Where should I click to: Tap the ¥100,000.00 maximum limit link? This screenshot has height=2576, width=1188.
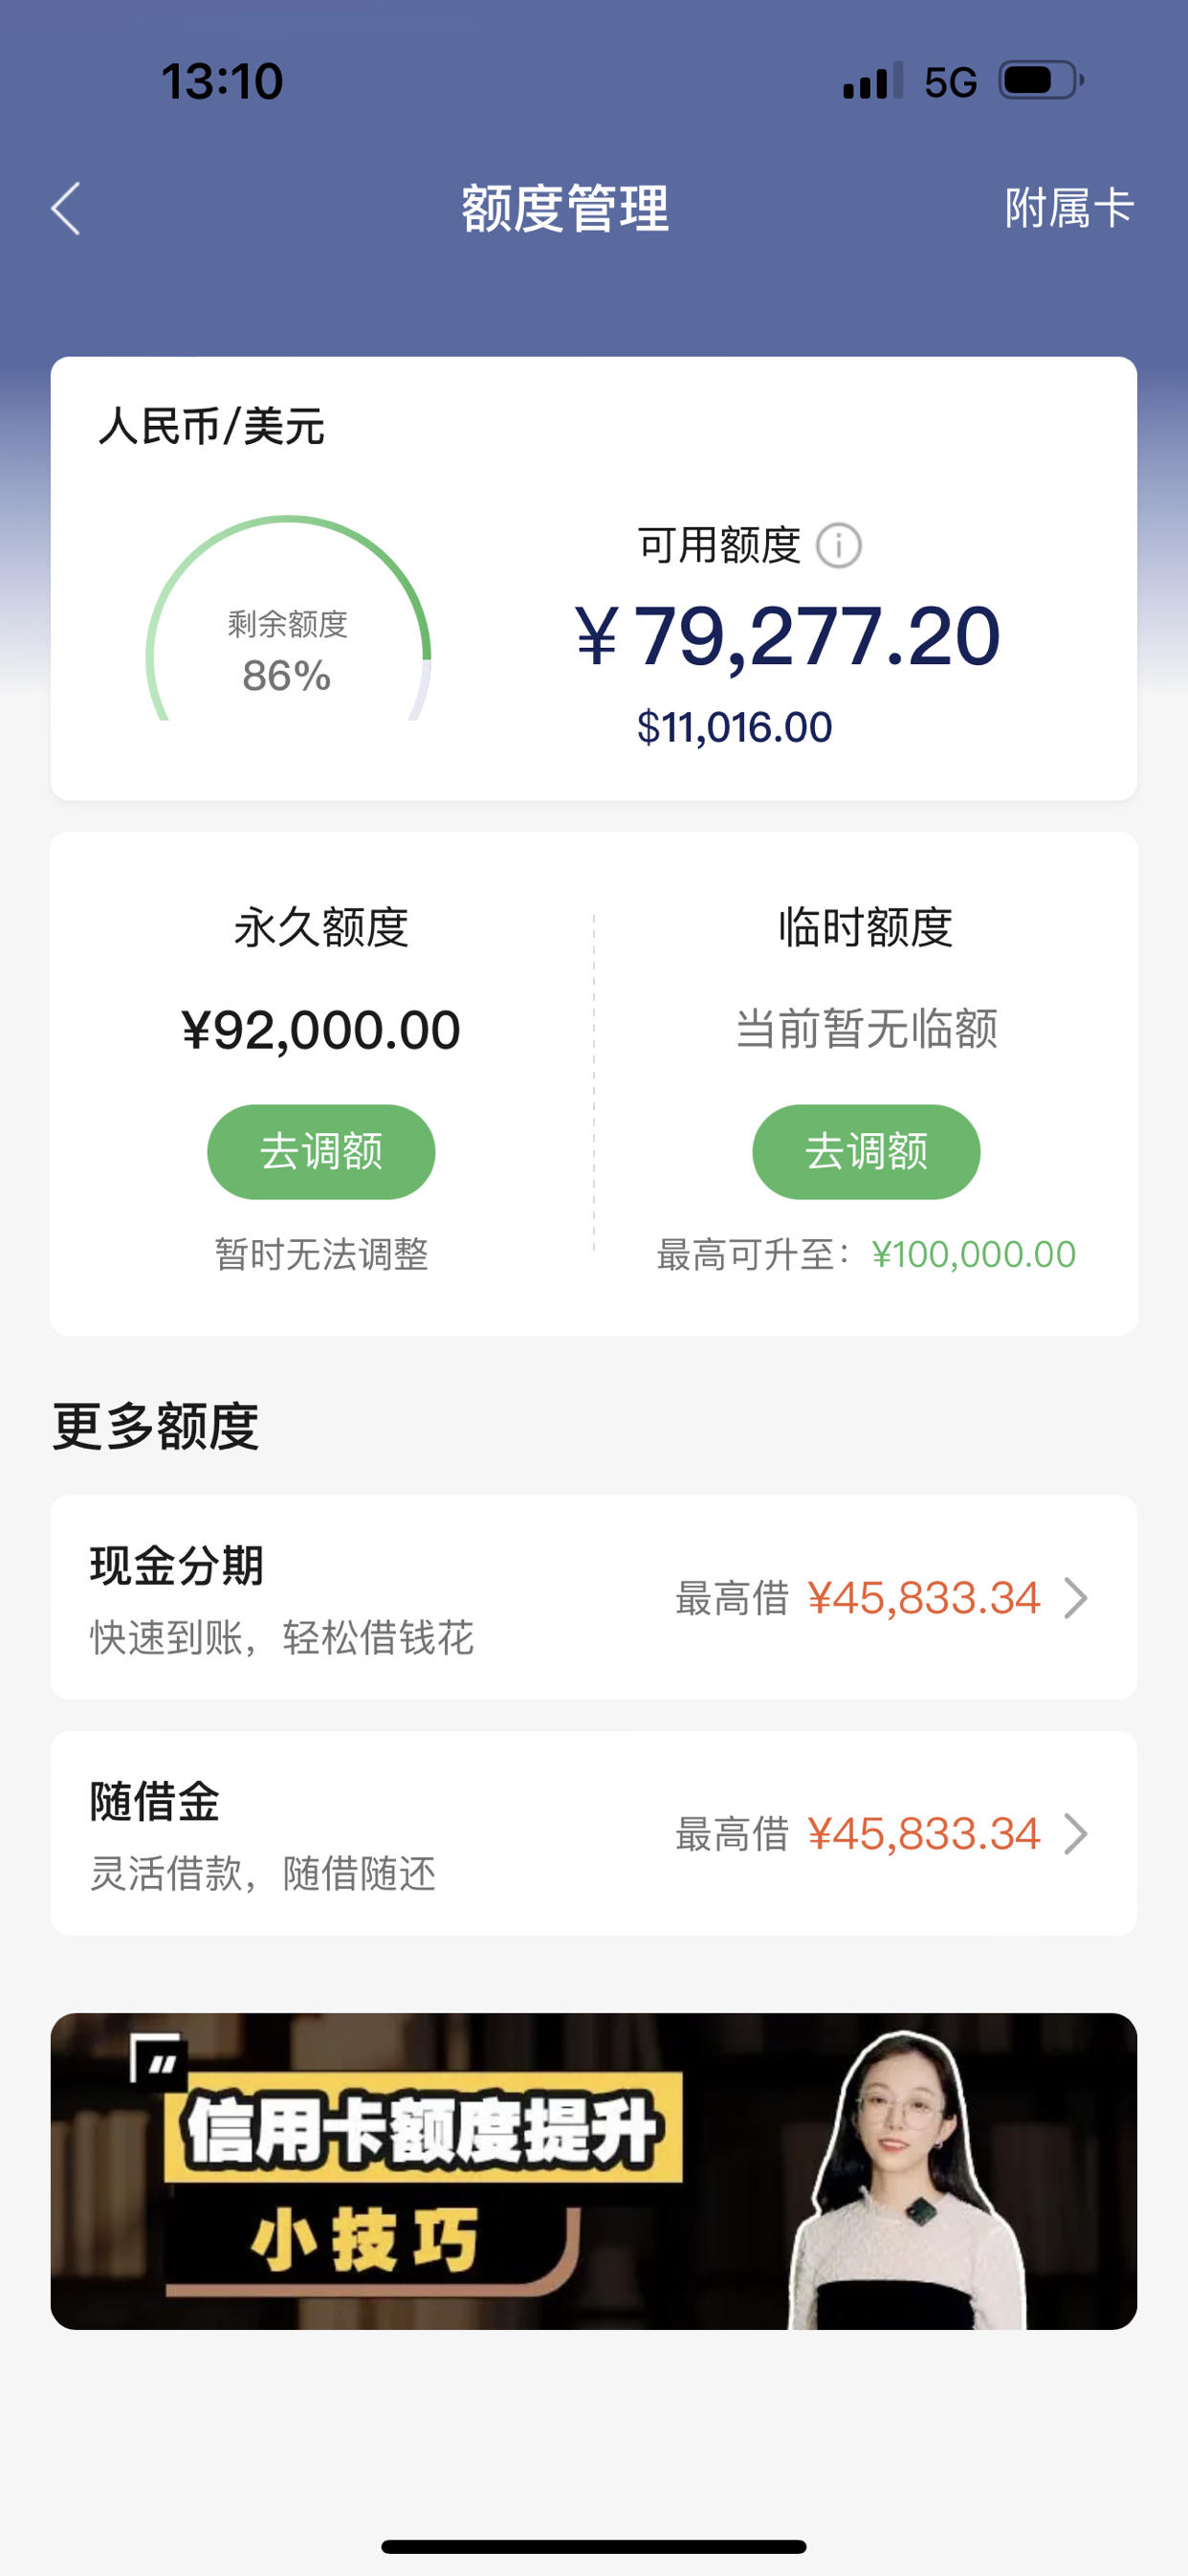(x=973, y=1254)
